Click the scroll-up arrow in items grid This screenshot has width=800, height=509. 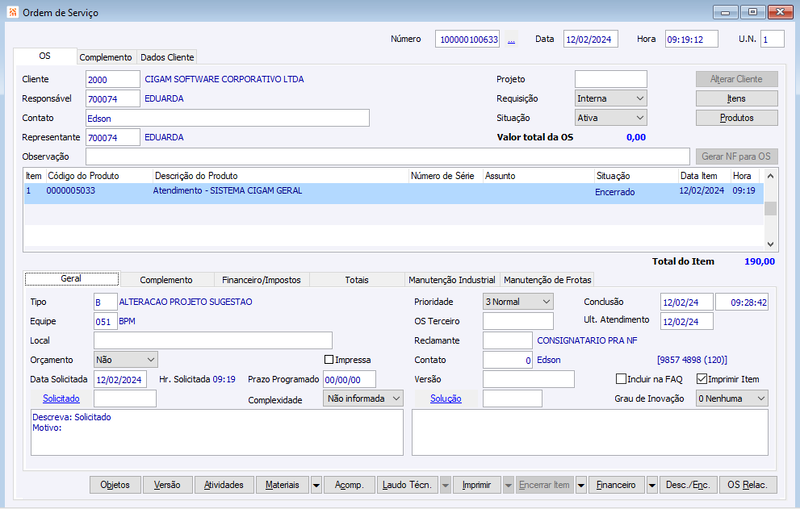coord(770,176)
